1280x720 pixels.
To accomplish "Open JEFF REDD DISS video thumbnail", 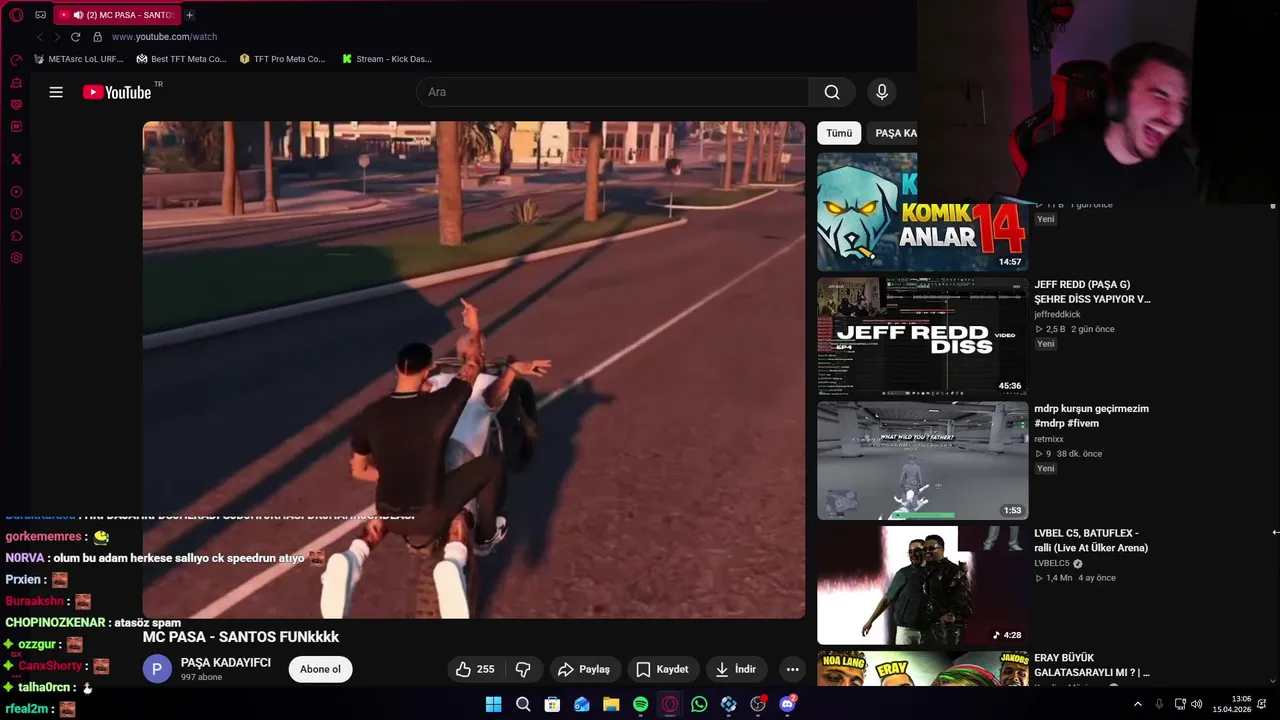I will [x=922, y=336].
